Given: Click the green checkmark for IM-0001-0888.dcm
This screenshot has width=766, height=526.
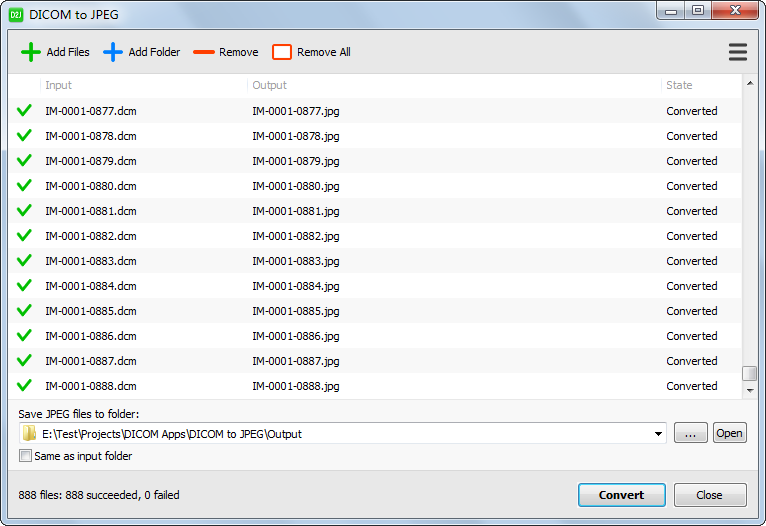Looking at the screenshot, I should tap(25, 386).
